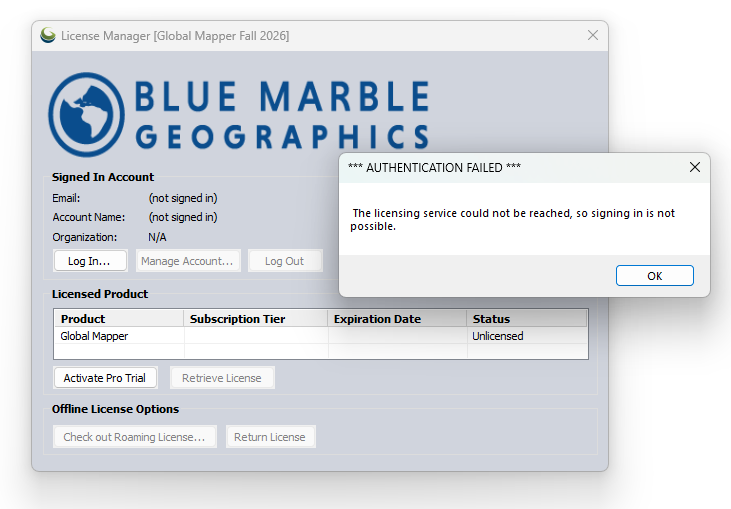The height and width of the screenshot is (509, 731).
Task: Click the Authentication Failed dialog title bar
Action: point(513,168)
